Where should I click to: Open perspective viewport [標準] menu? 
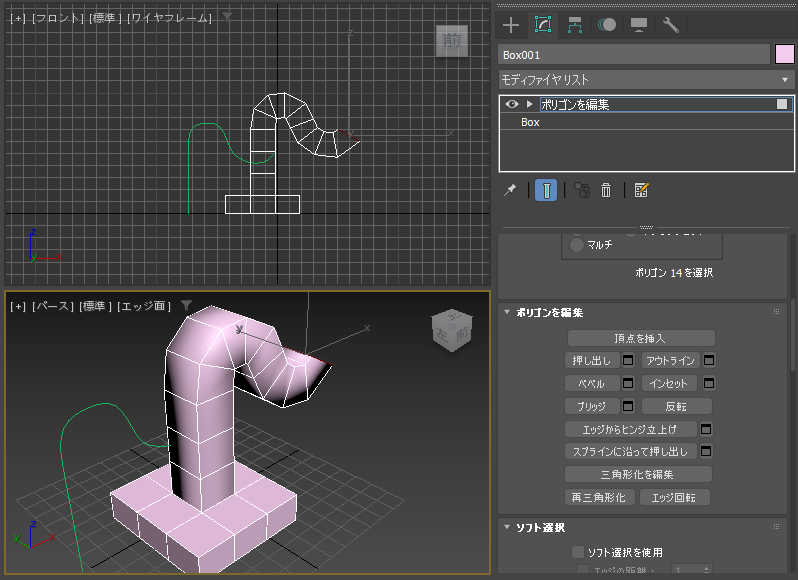click(95, 306)
